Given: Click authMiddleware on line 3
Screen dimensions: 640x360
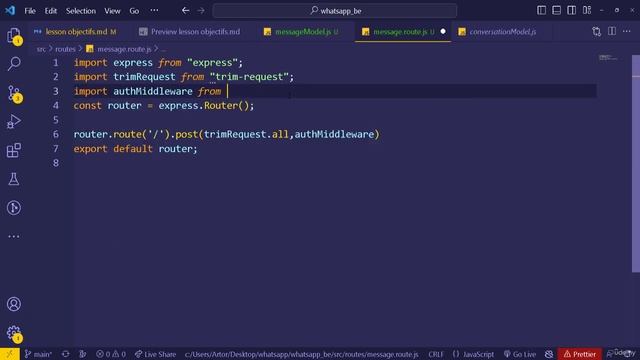Looking at the screenshot, I should [153, 91].
